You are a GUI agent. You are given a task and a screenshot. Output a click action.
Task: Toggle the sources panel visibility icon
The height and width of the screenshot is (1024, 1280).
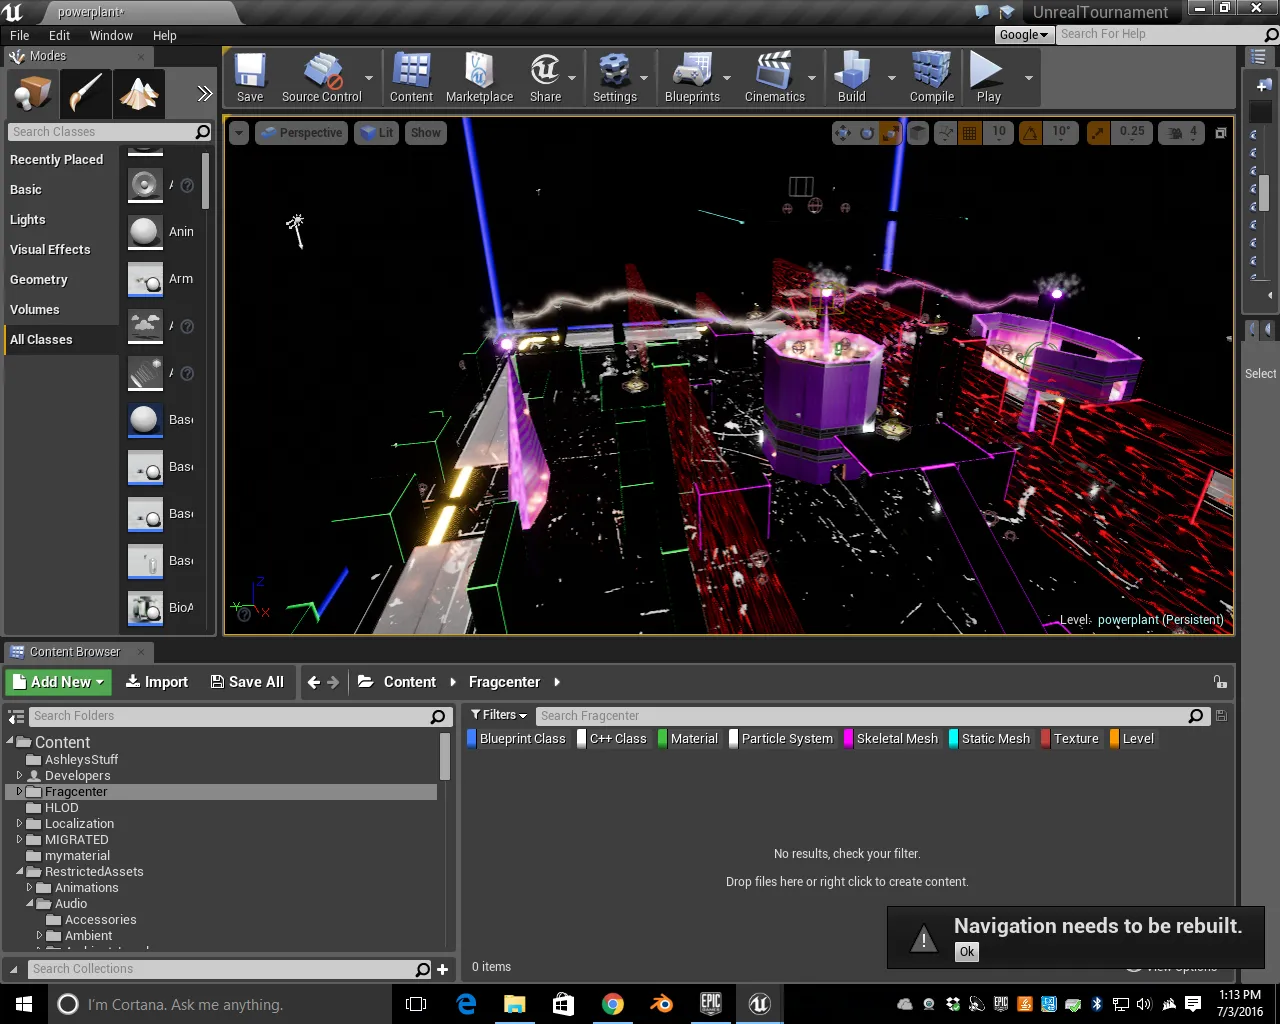(16, 716)
